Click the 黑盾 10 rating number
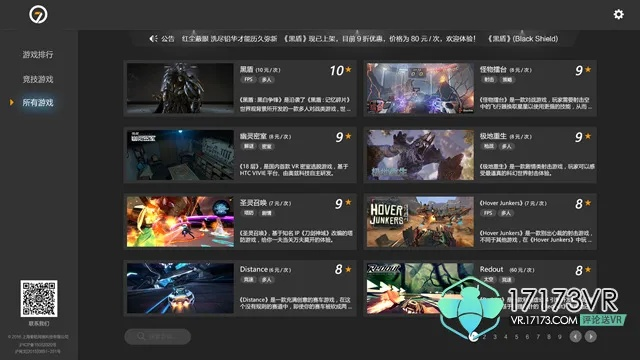The image size is (640, 360). (337, 71)
